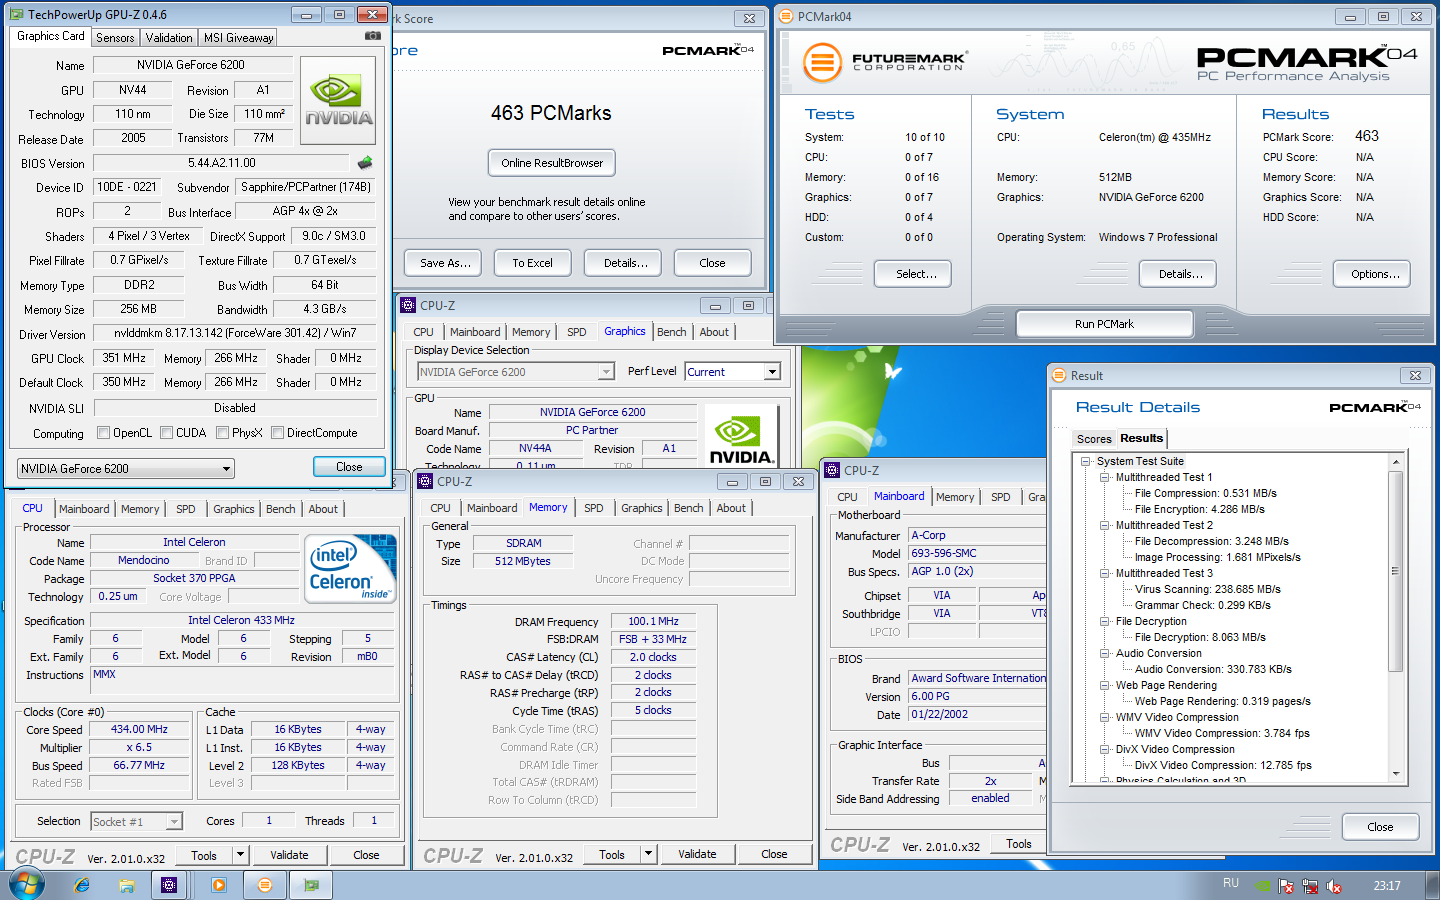Click the network status tray icon

pos(1310,886)
